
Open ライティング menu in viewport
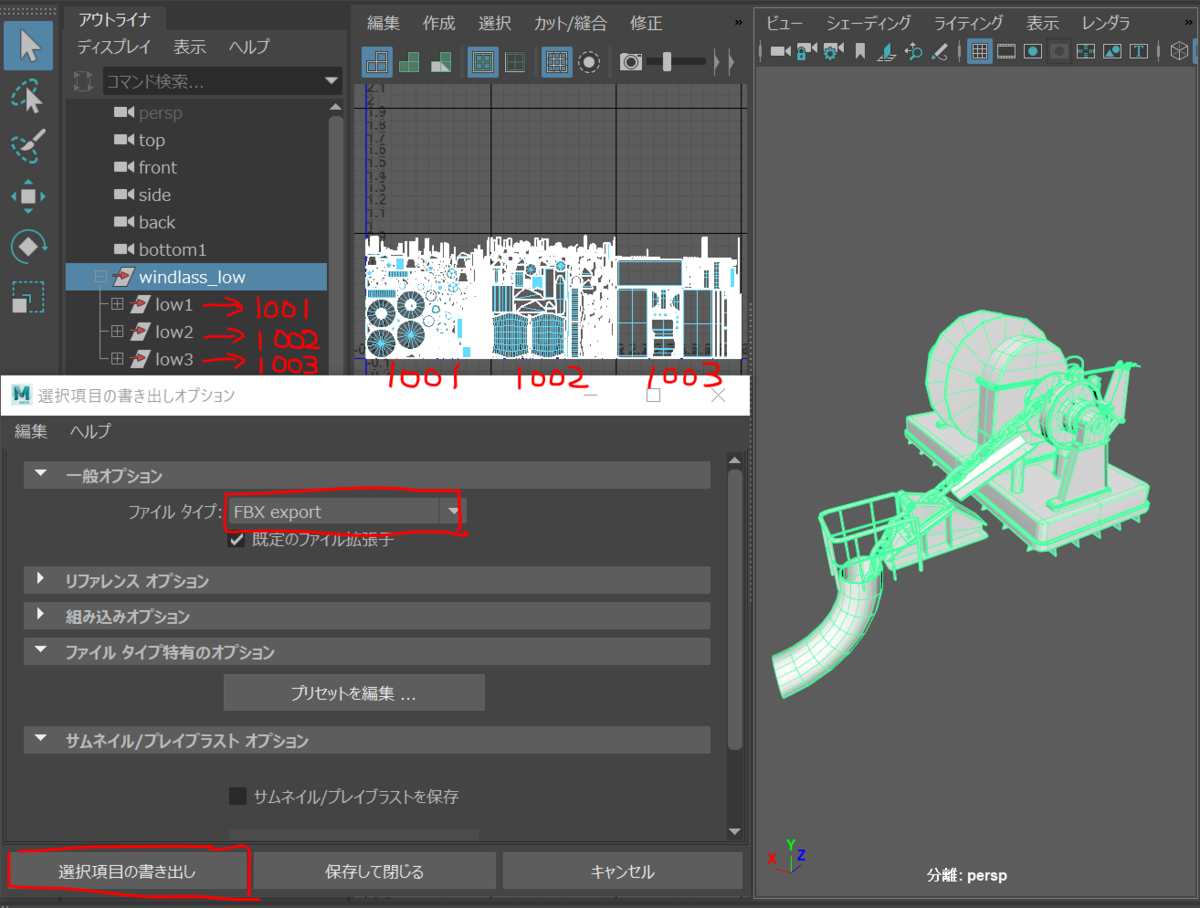[969, 23]
